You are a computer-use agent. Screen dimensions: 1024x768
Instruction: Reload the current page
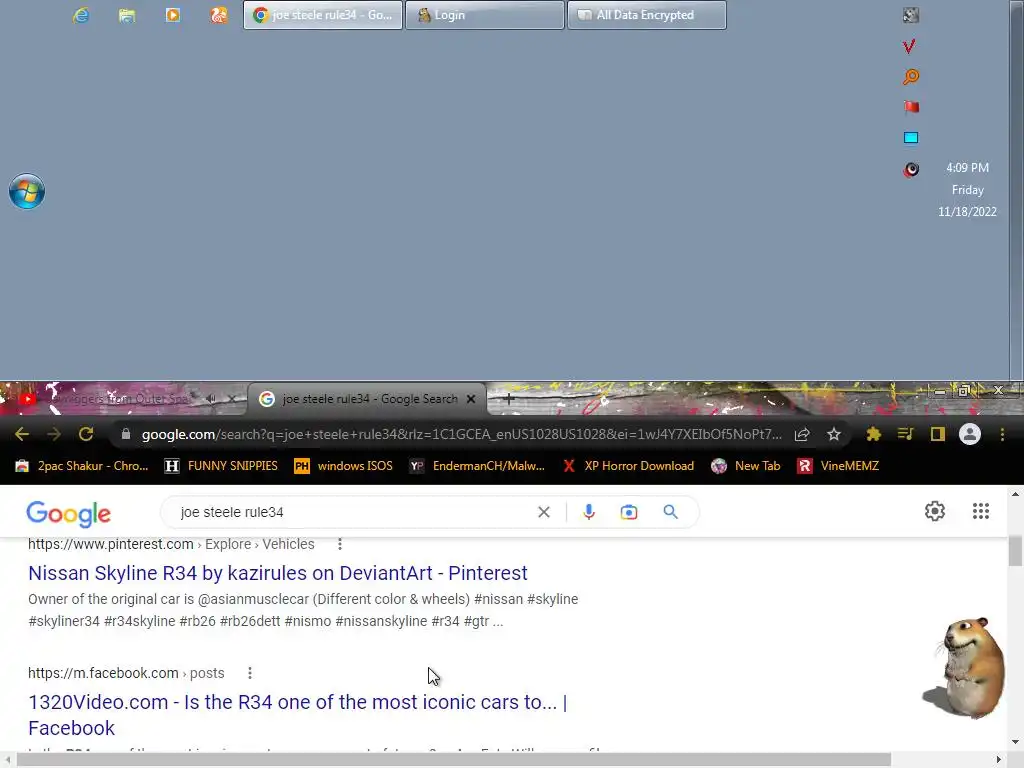click(86, 434)
